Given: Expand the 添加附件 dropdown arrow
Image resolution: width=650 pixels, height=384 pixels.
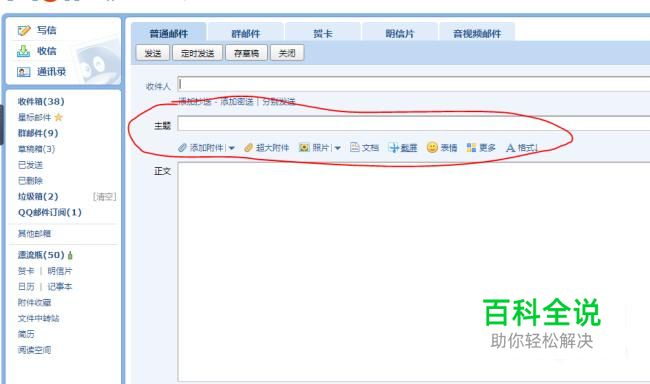Looking at the screenshot, I should (231, 148).
